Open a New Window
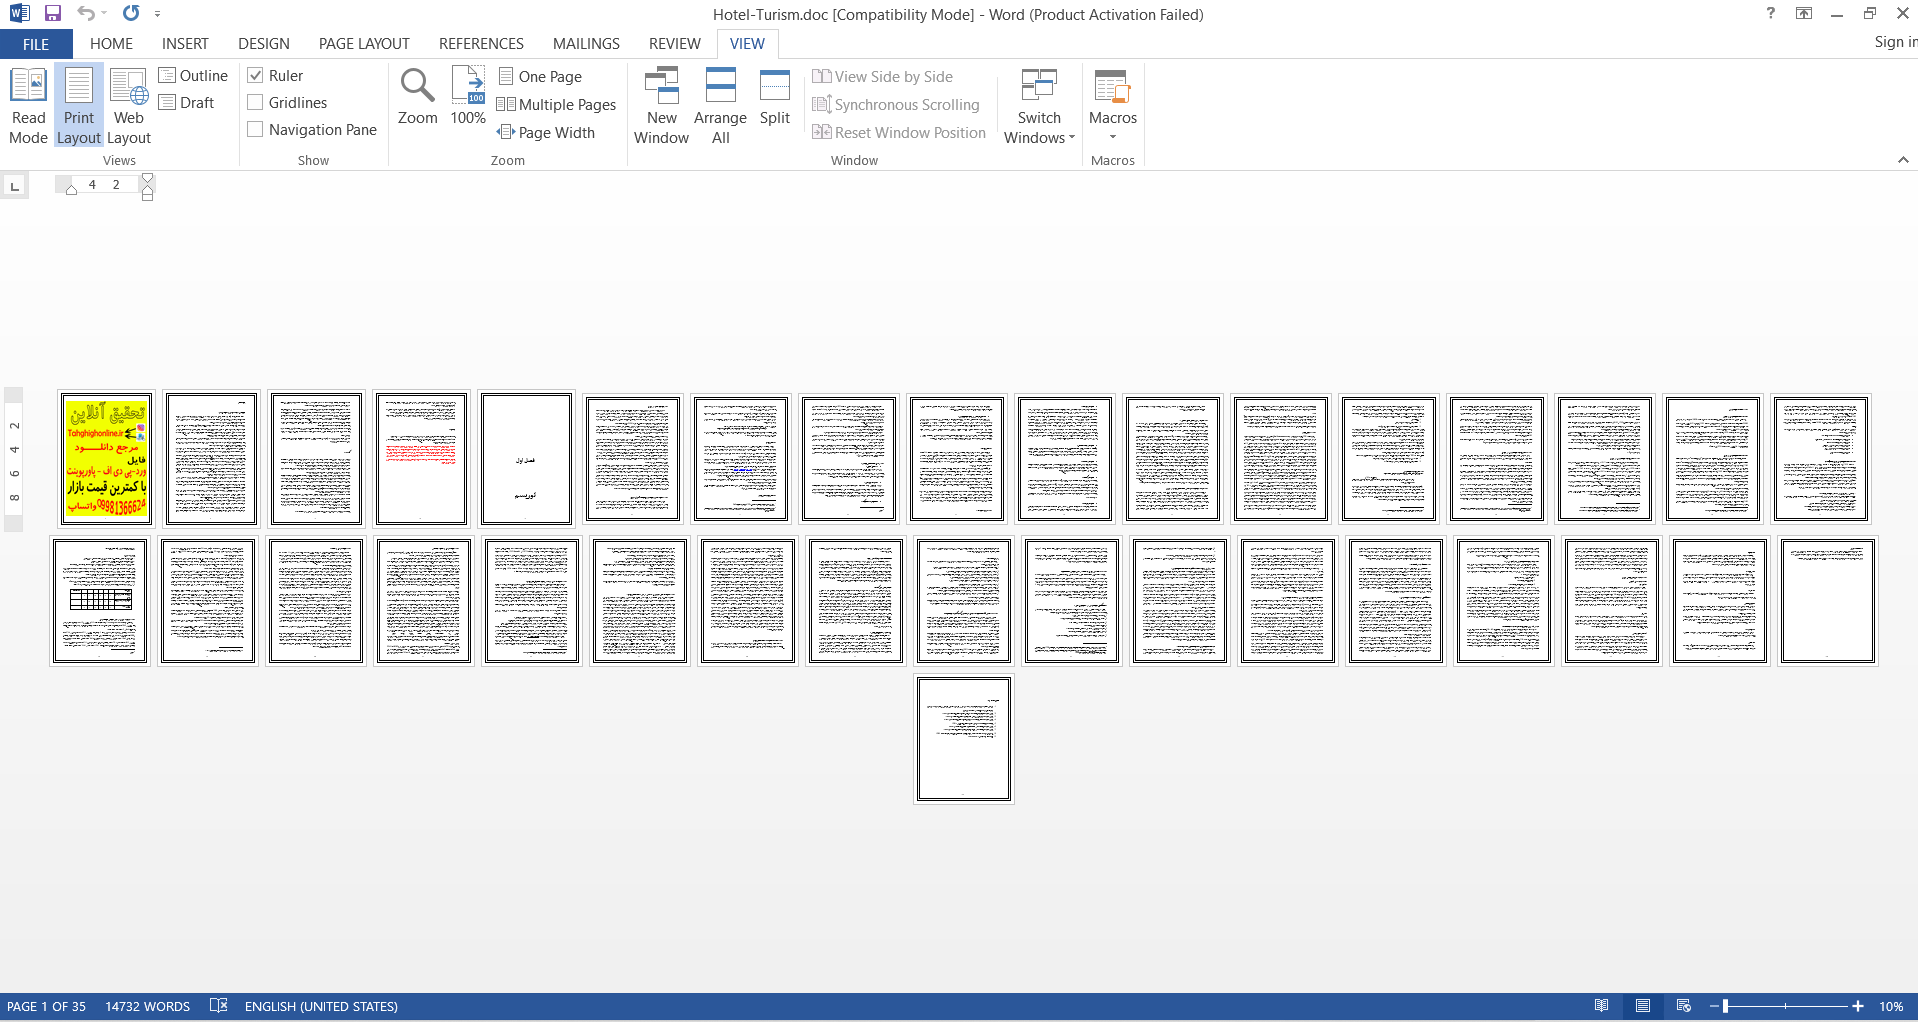The height and width of the screenshot is (1022, 1918). (x=661, y=106)
